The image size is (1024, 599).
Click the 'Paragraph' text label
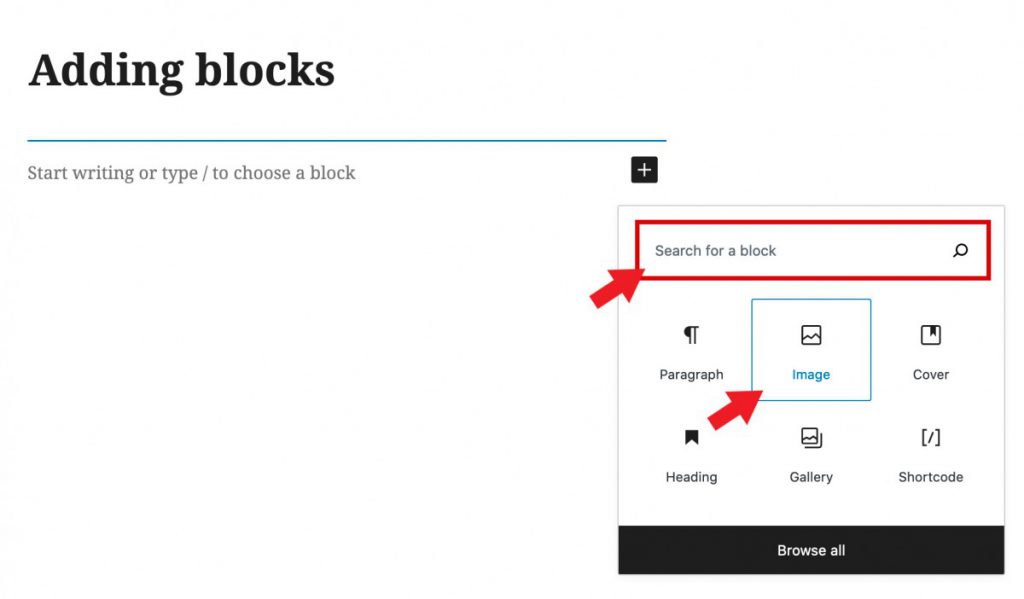pos(691,374)
